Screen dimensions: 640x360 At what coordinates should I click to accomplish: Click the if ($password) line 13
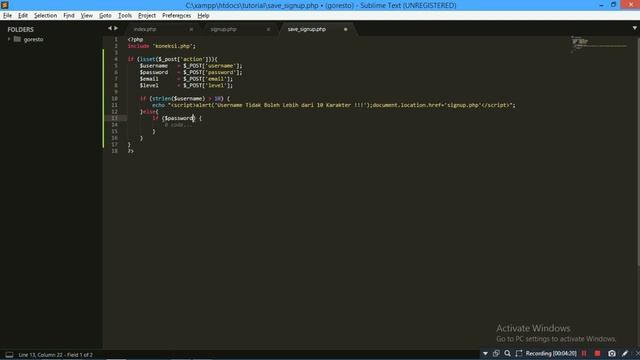click(x=177, y=118)
